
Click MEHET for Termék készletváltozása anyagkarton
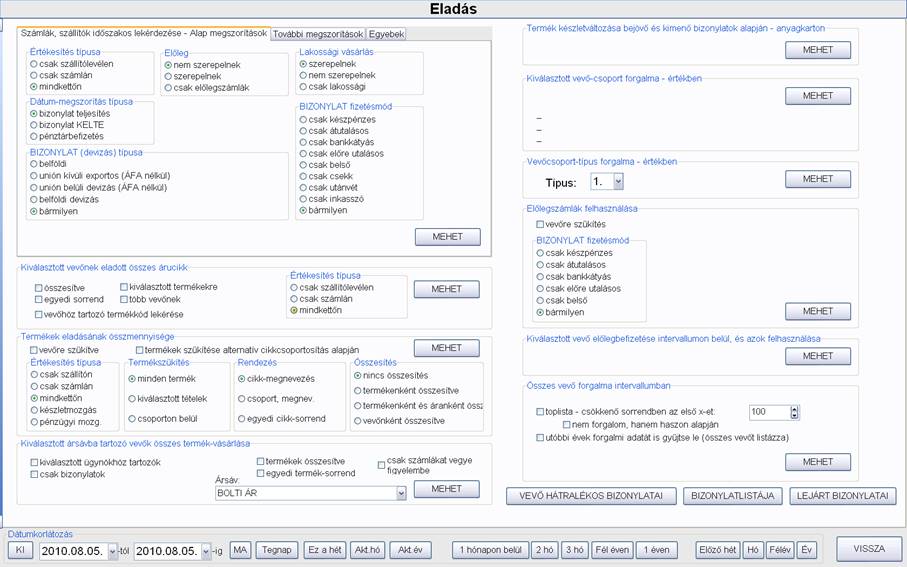click(x=817, y=50)
